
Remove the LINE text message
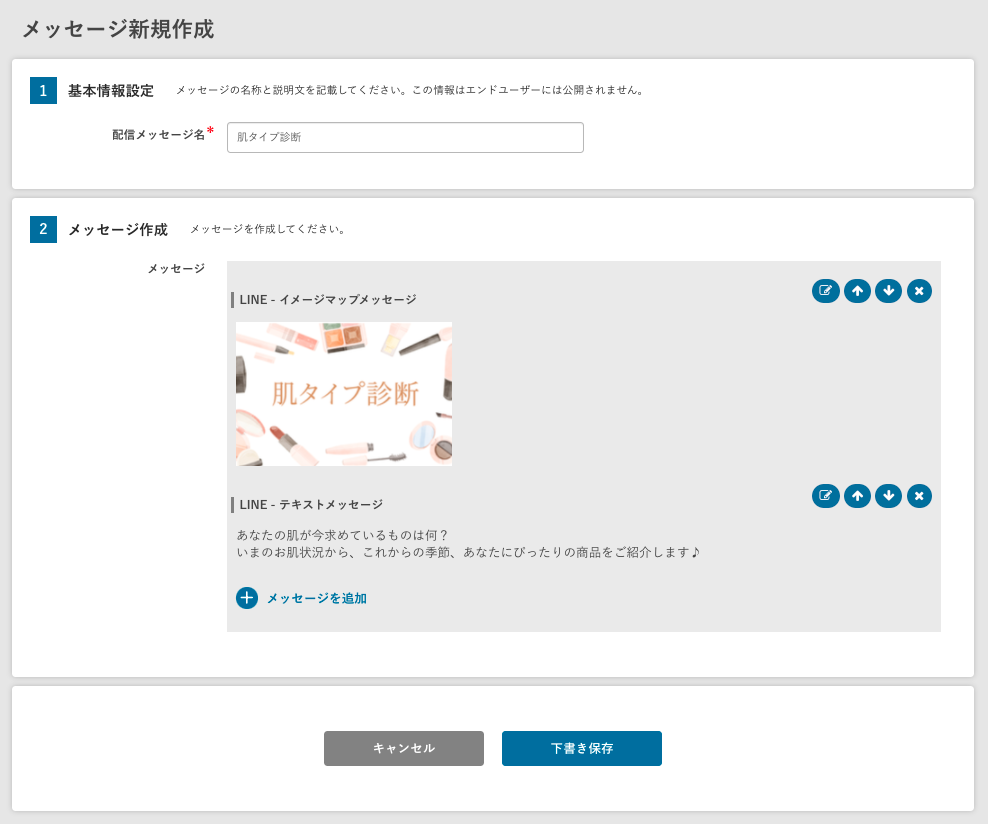(x=919, y=496)
